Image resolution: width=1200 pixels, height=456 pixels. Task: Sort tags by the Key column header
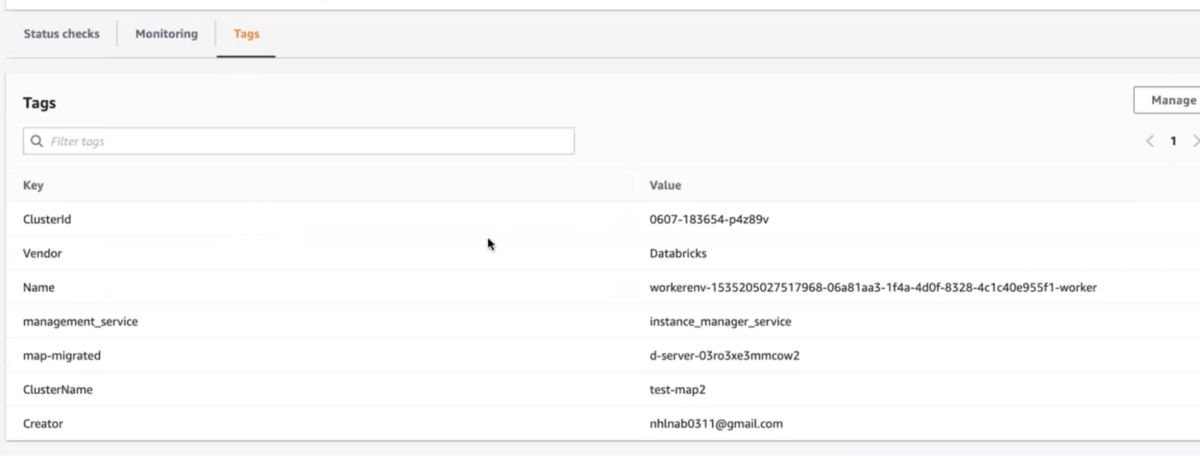pyautogui.click(x=33, y=185)
